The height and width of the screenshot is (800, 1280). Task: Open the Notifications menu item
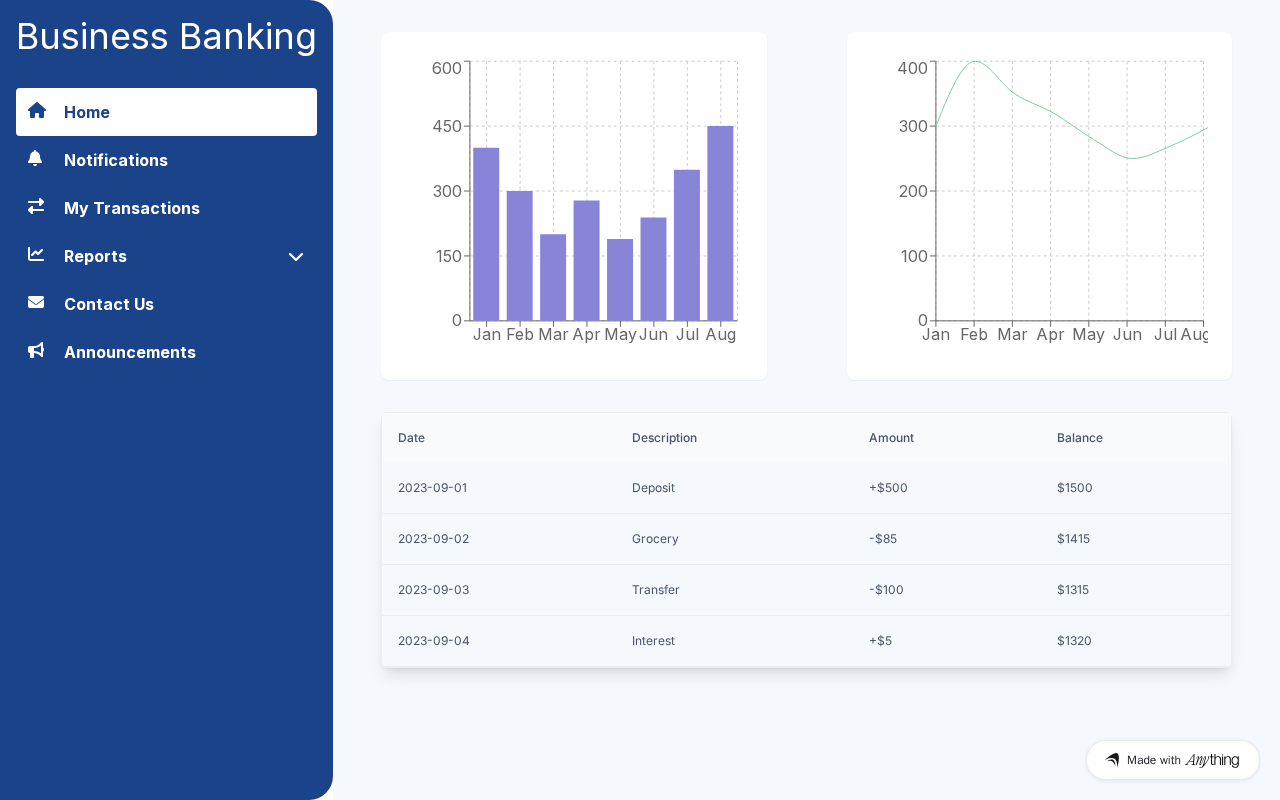(x=116, y=160)
